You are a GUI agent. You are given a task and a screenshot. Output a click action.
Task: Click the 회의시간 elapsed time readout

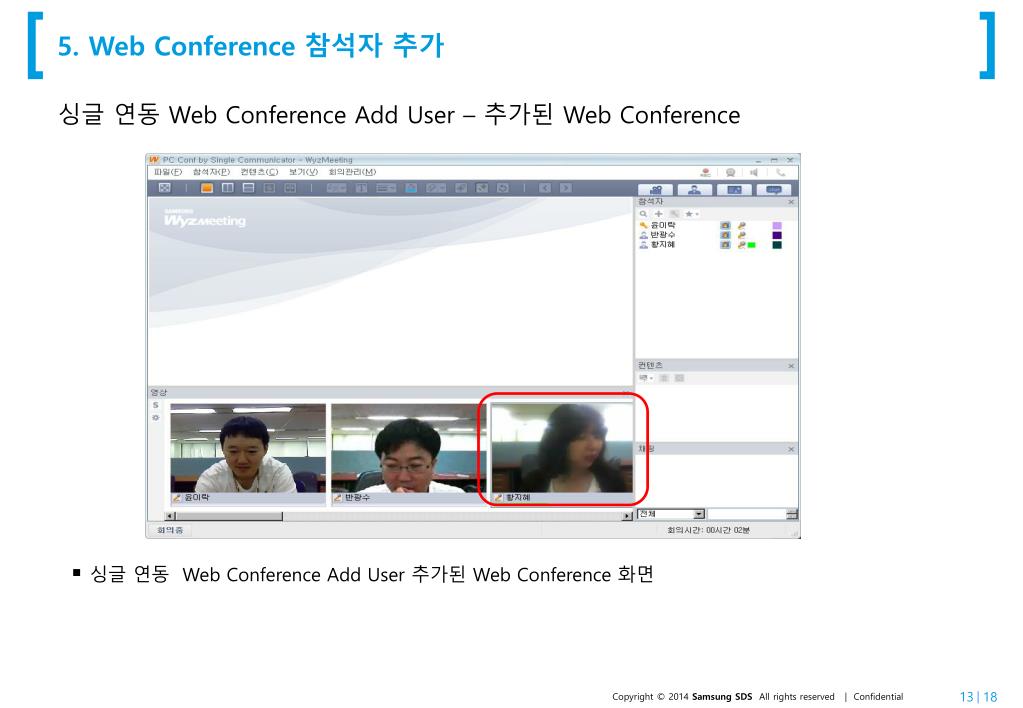(x=708, y=530)
